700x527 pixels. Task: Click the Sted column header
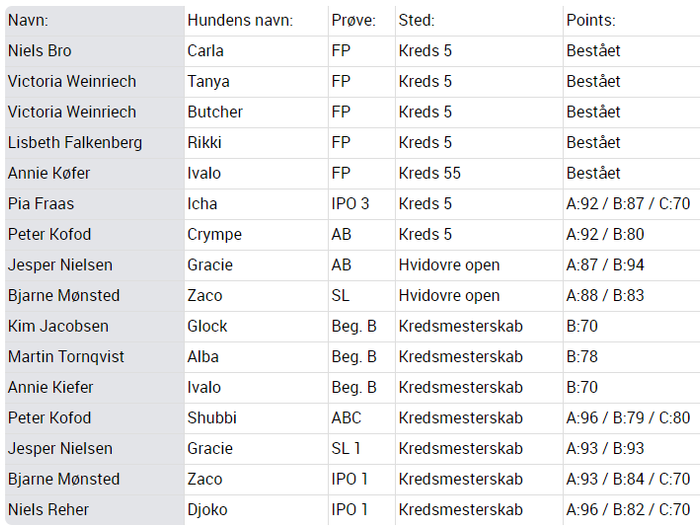click(479, 21)
